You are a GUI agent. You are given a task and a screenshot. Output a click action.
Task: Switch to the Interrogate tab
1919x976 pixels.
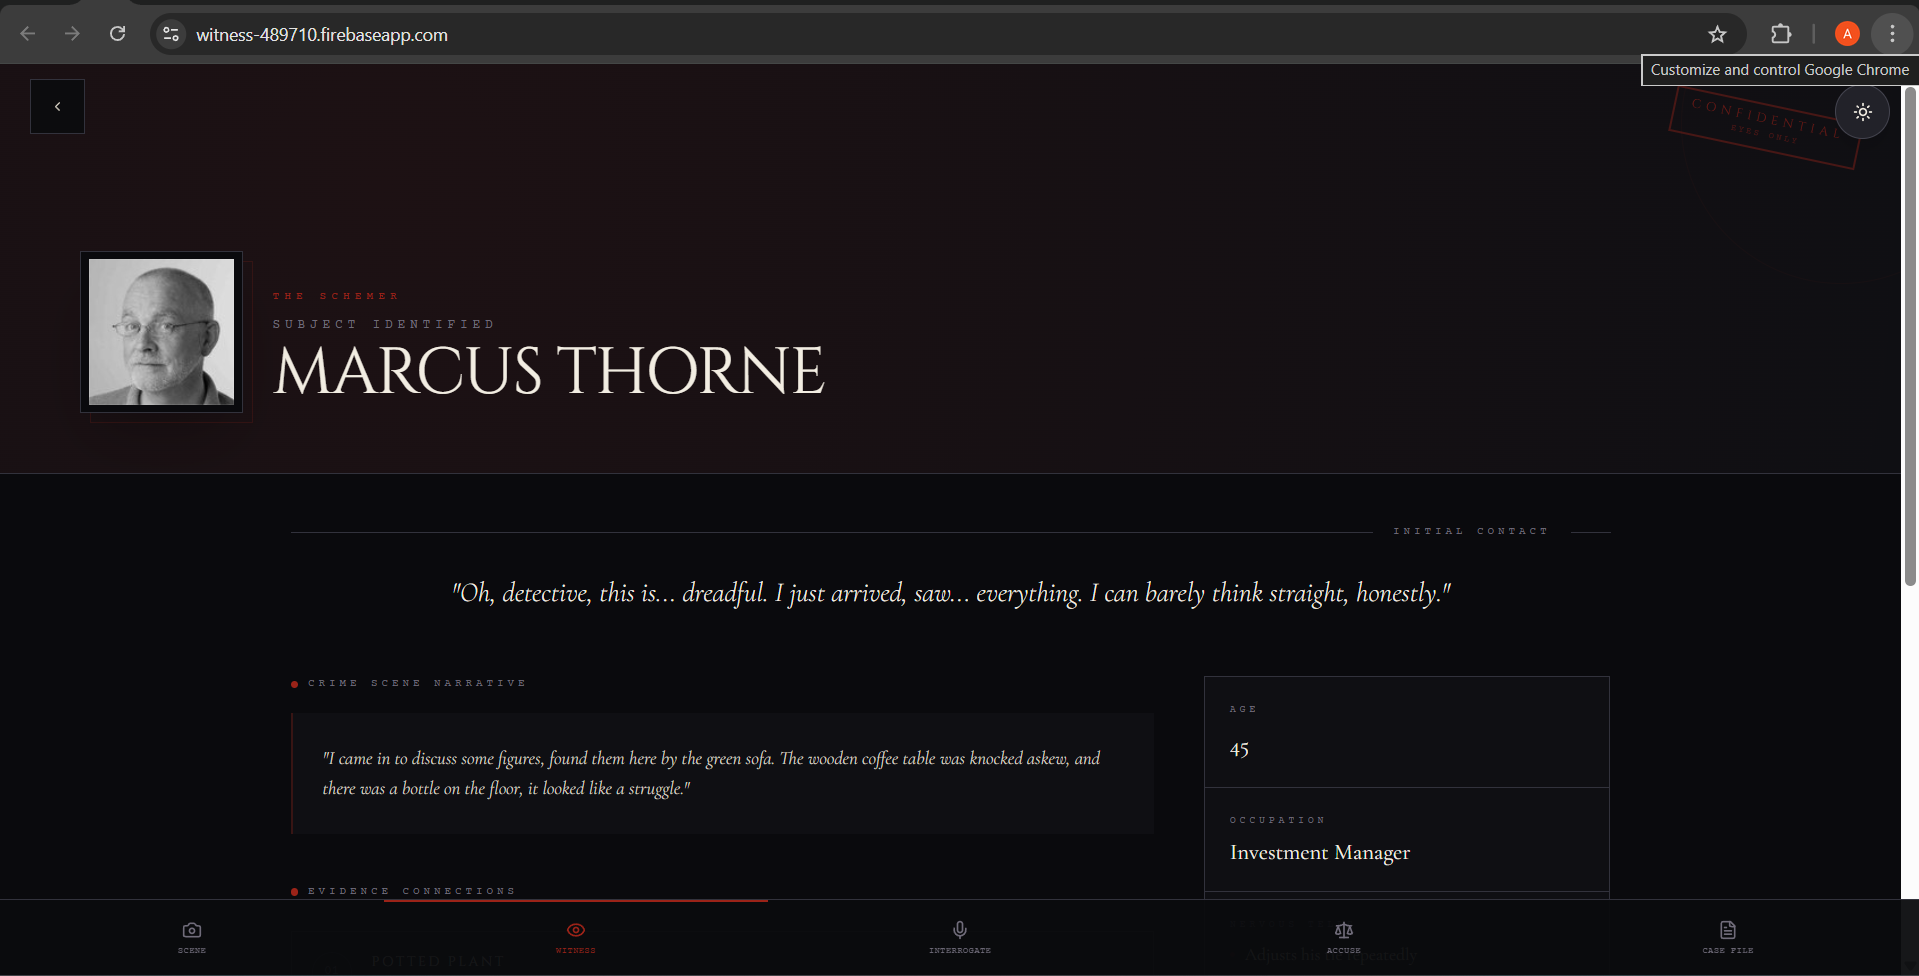click(960, 938)
